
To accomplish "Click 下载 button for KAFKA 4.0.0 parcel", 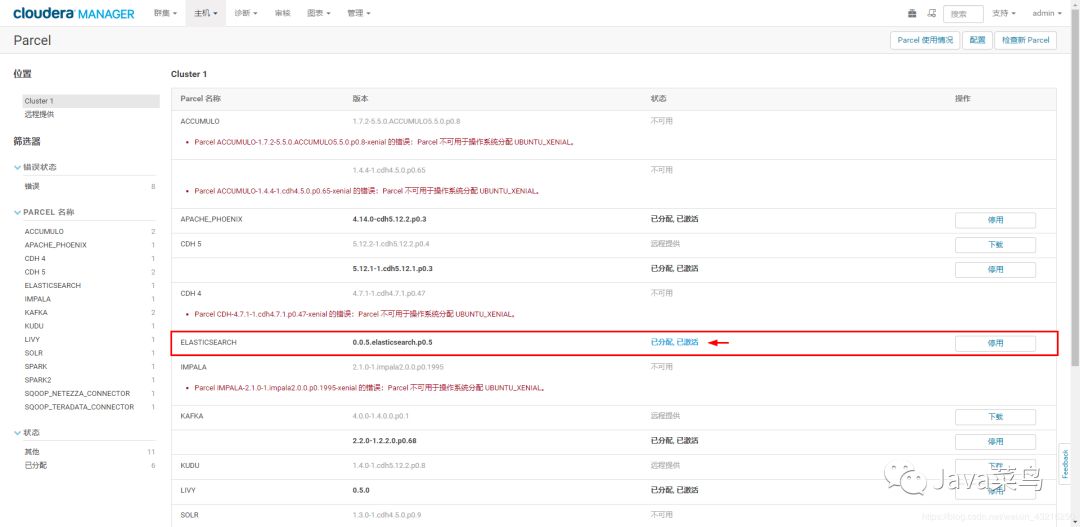I will pyautogui.click(x=995, y=417).
